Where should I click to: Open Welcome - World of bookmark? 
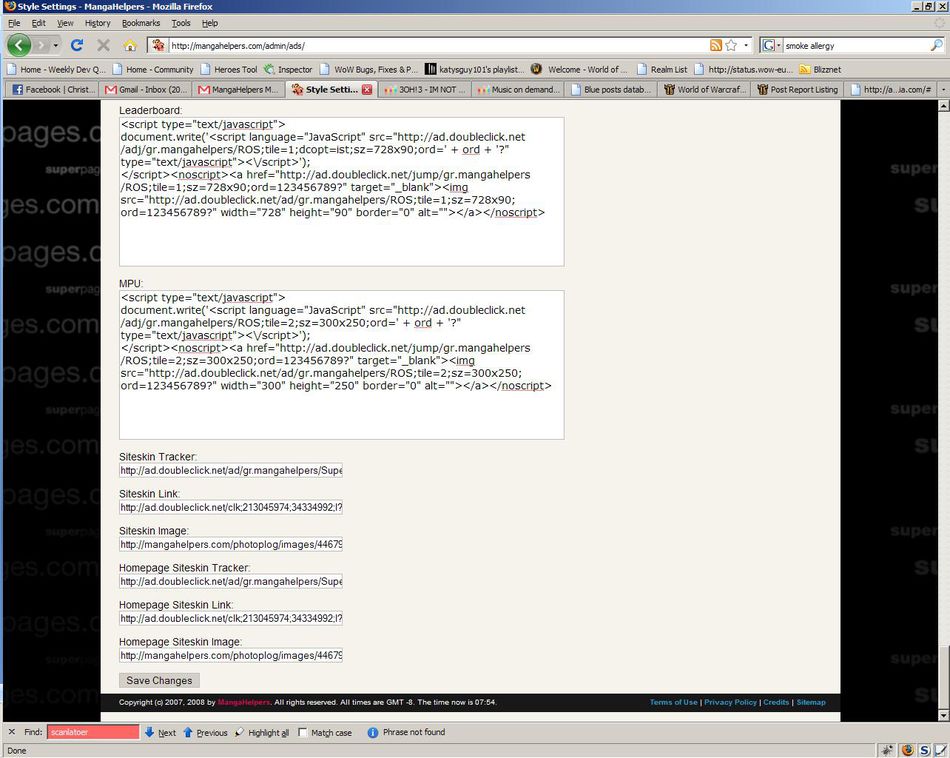(x=580, y=70)
